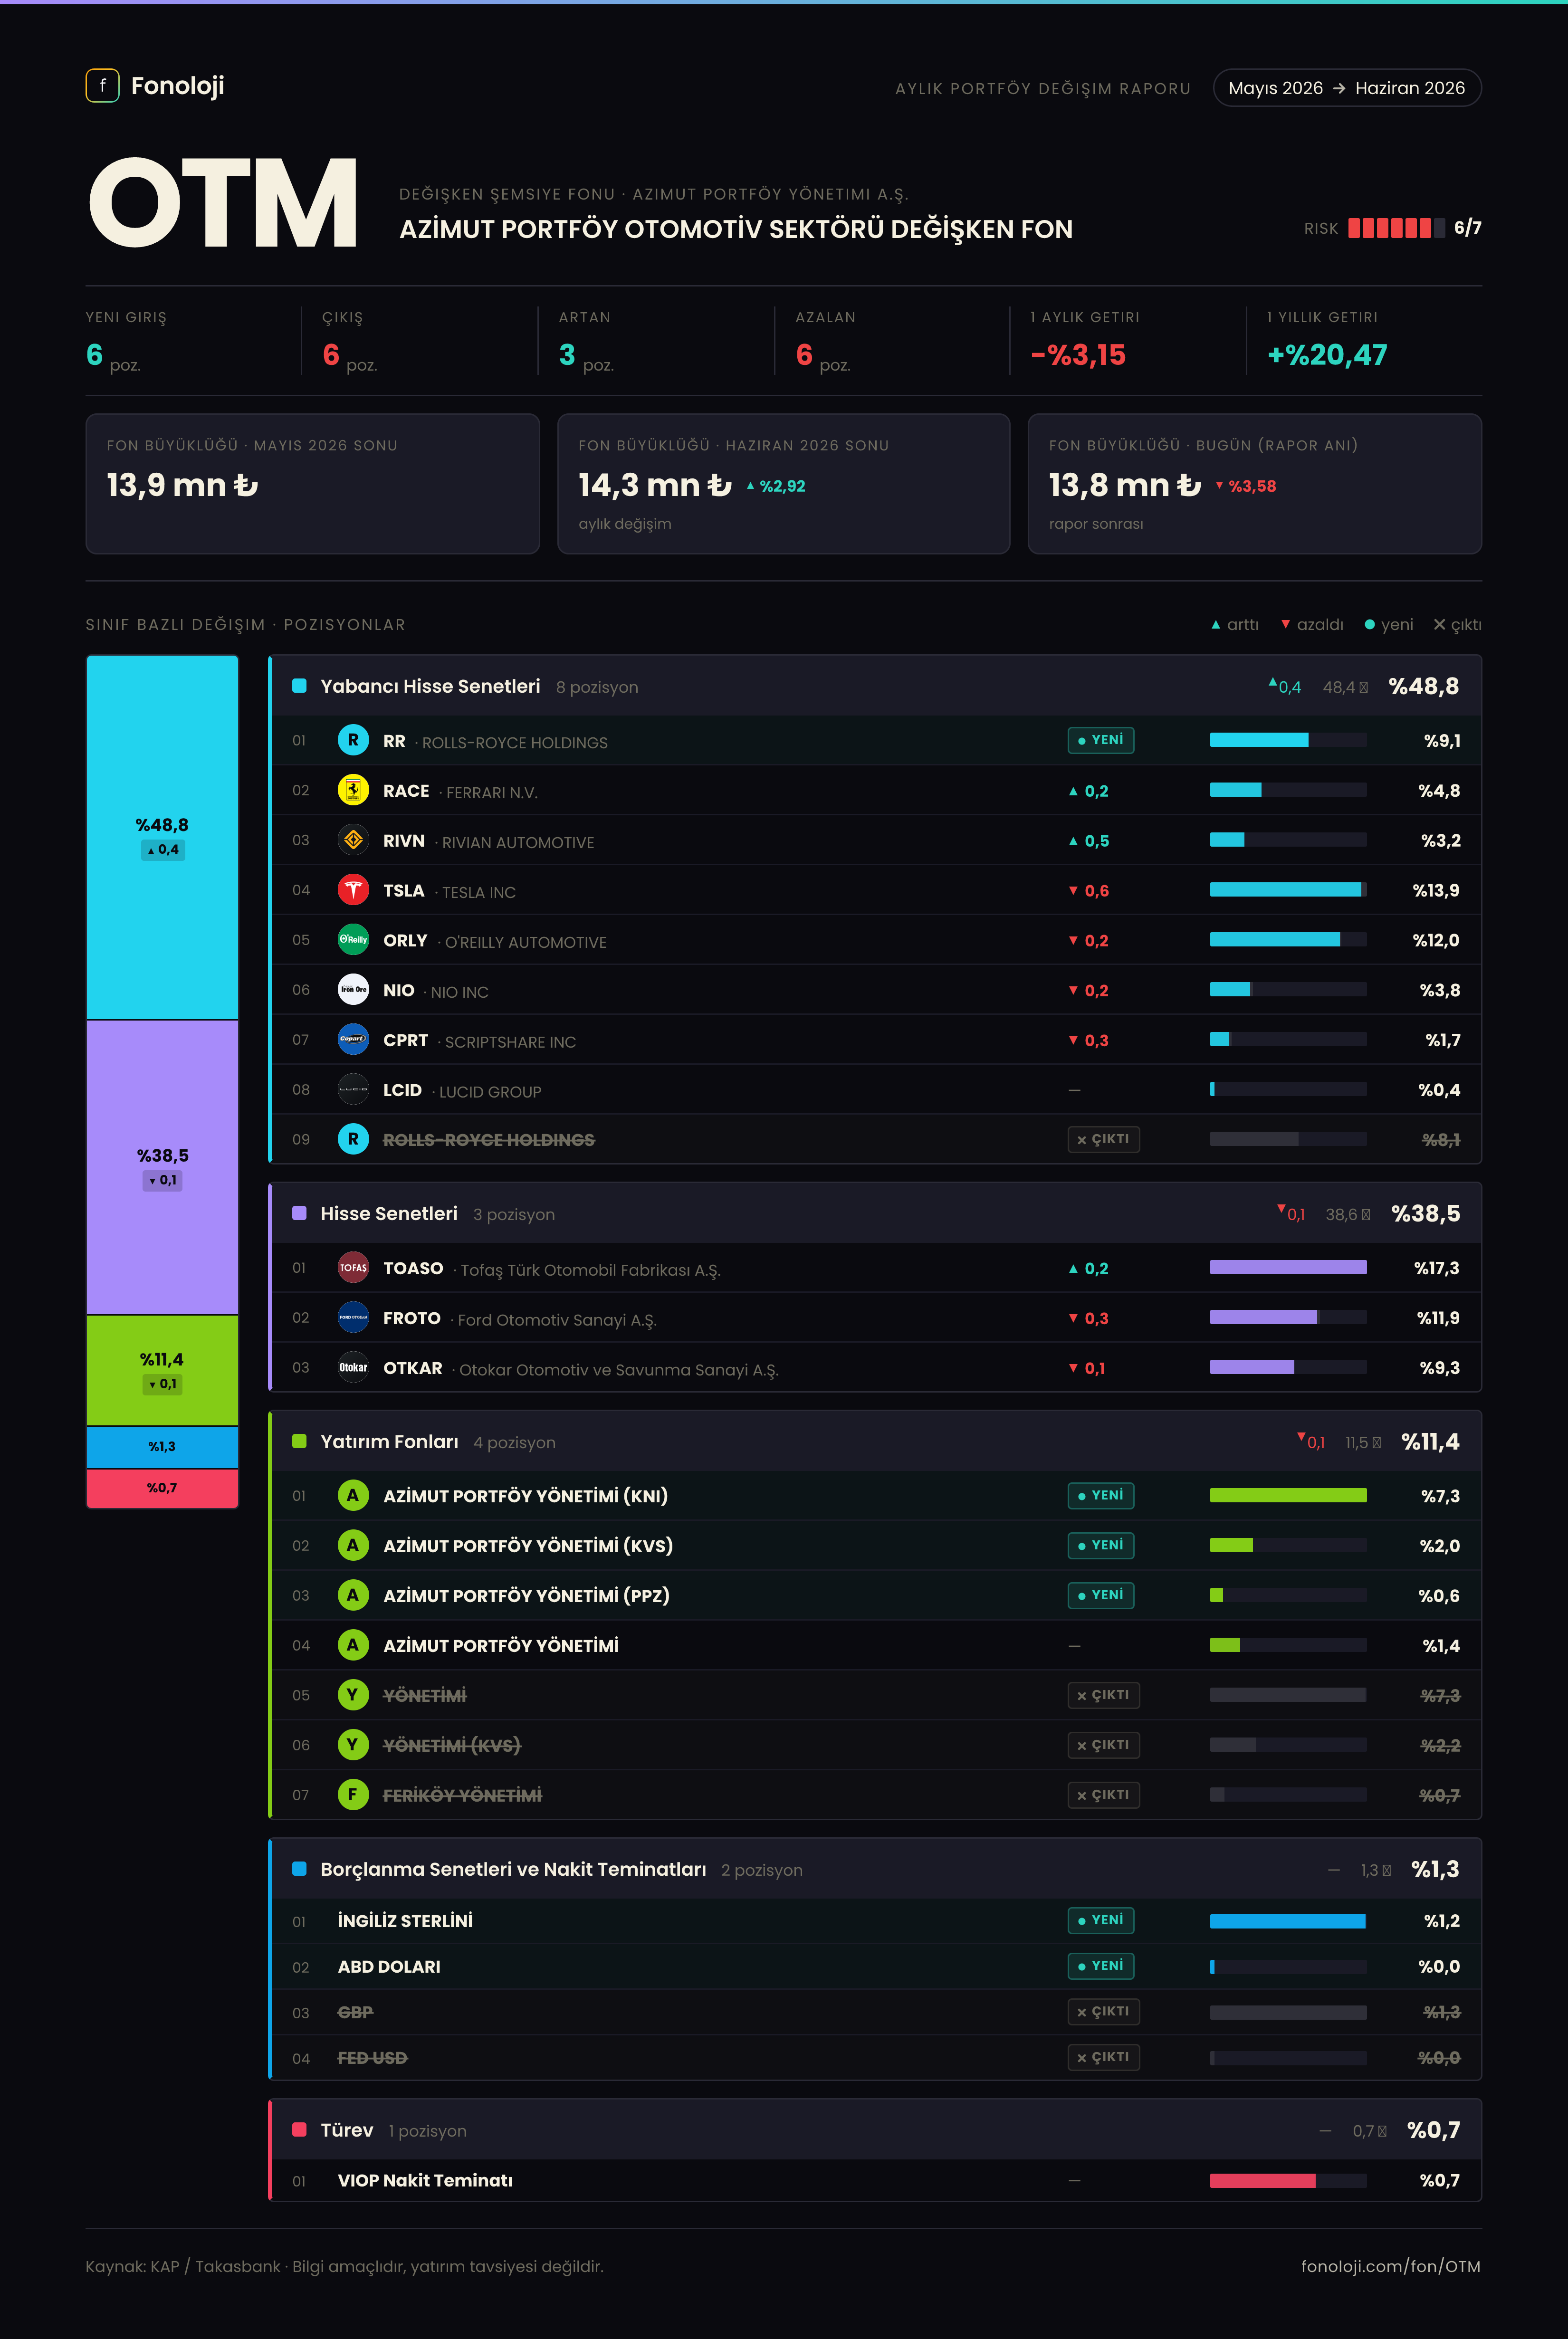Click the ÇIKTI badge on struck-through Rolls-Royce row
1568x2339 pixels.
[1103, 1139]
